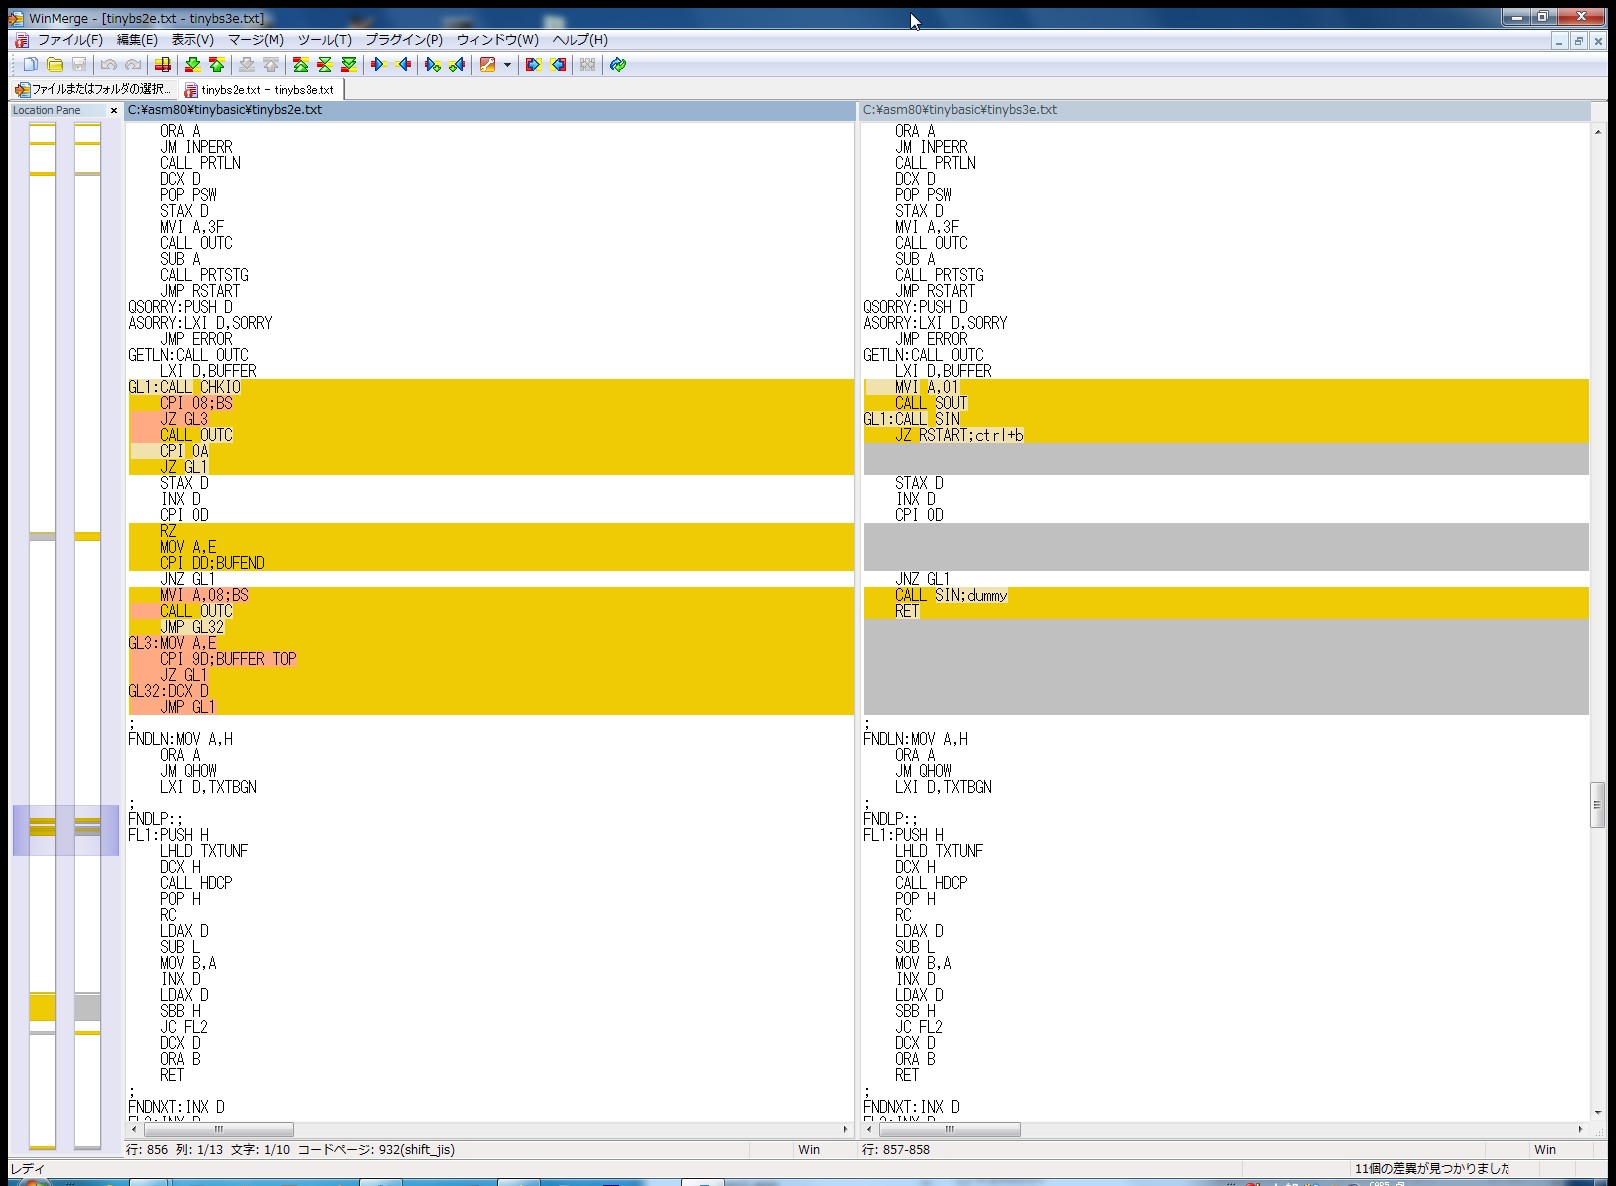Click Copy all to right icon

pos(533,65)
